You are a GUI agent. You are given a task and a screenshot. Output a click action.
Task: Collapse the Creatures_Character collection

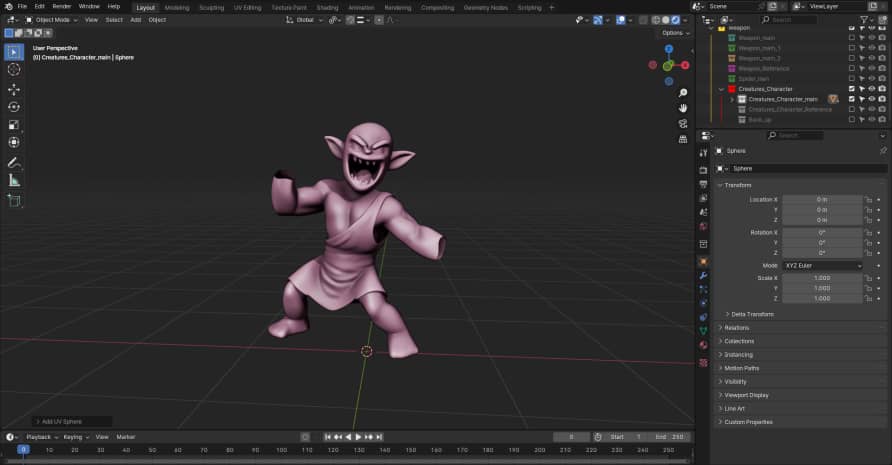point(721,89)
